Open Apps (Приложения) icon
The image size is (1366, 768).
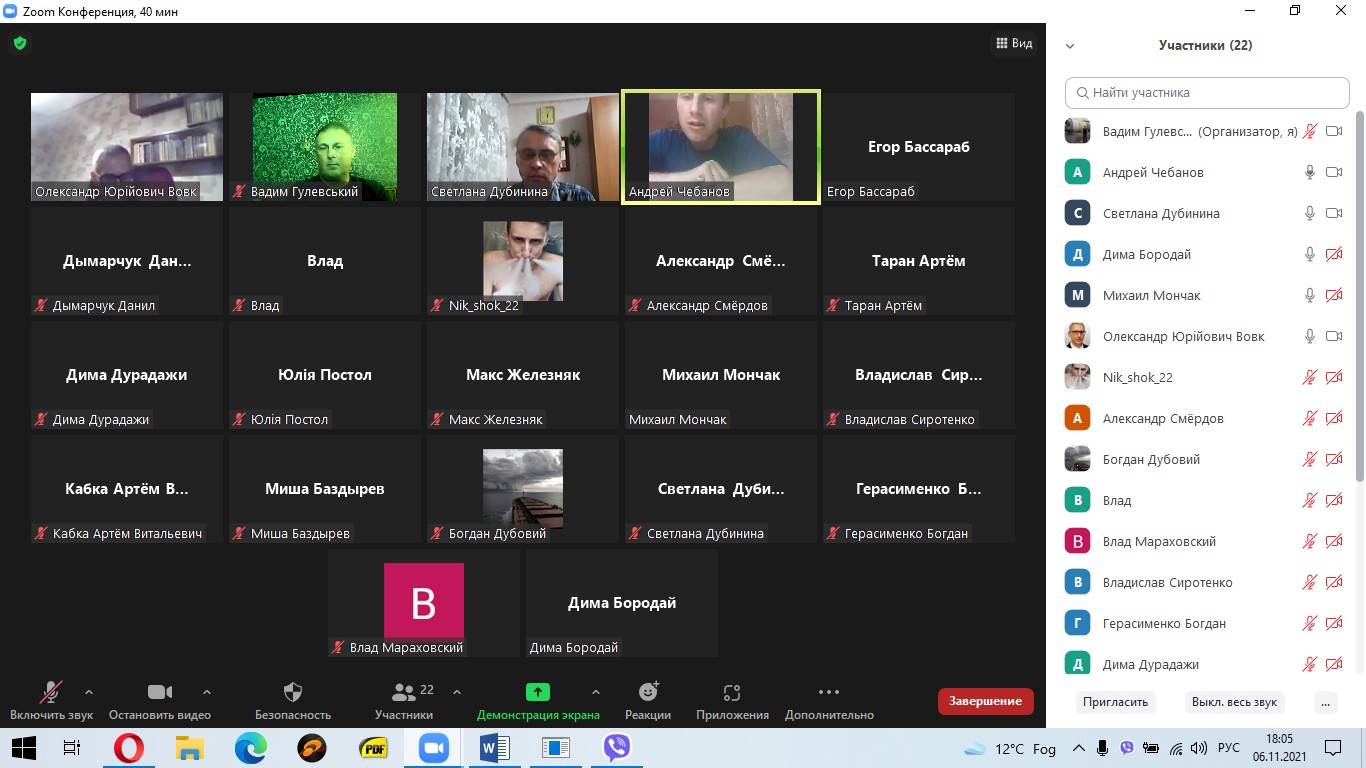click(731, 692)
